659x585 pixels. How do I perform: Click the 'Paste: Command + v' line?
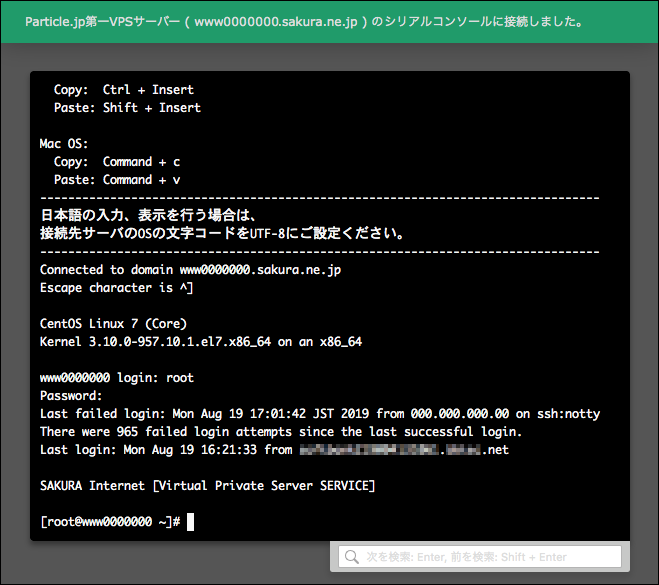117,180
